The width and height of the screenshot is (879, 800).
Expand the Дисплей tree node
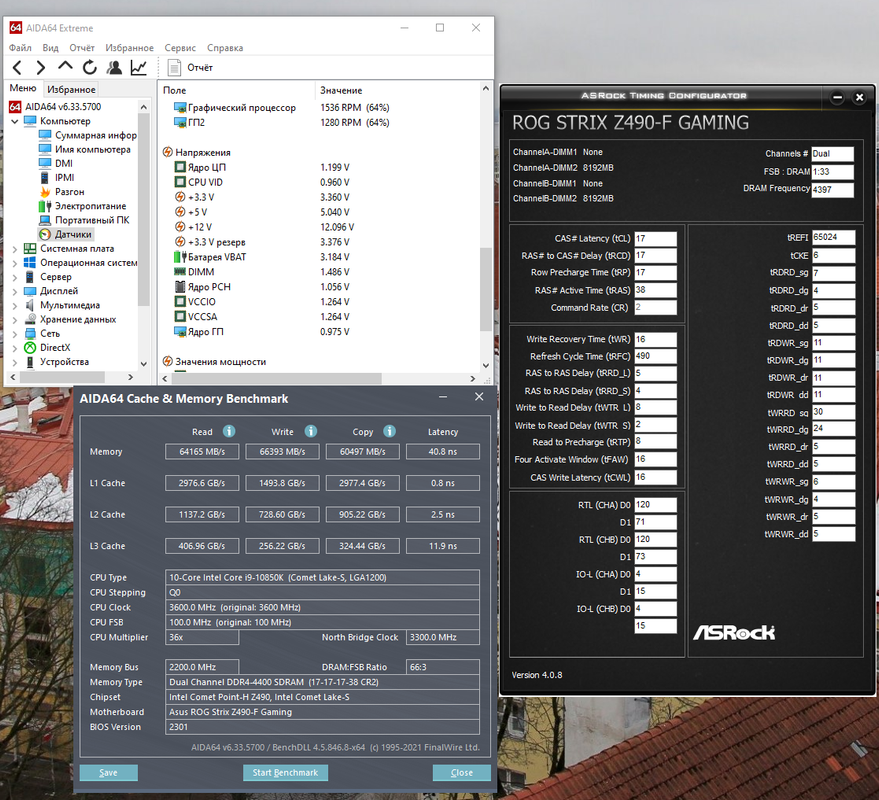(15, 292)
